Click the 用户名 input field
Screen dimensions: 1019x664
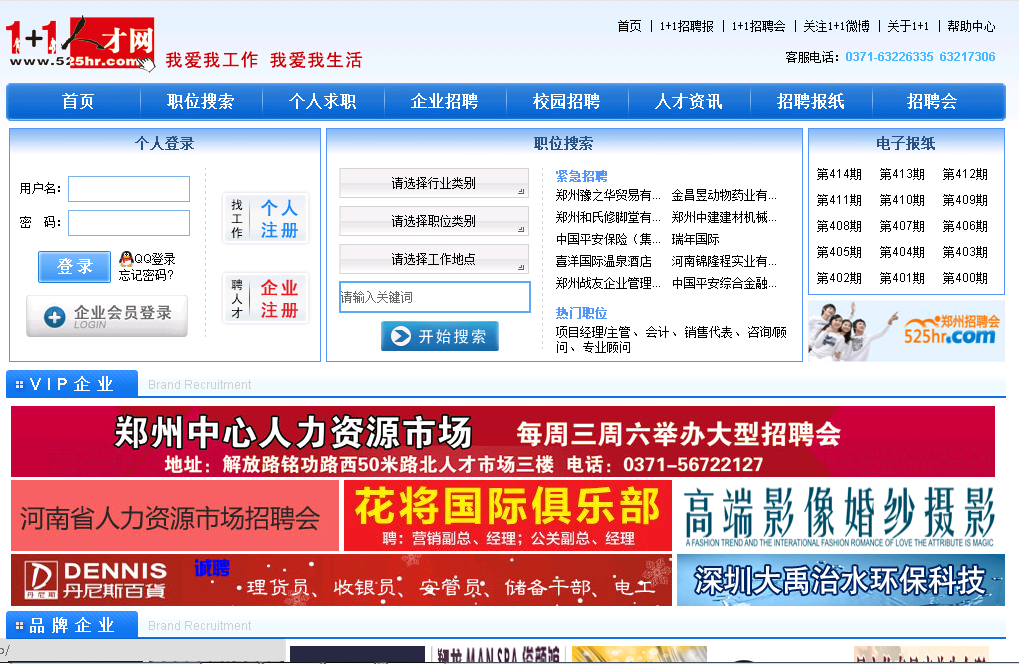tap(129, 189)
